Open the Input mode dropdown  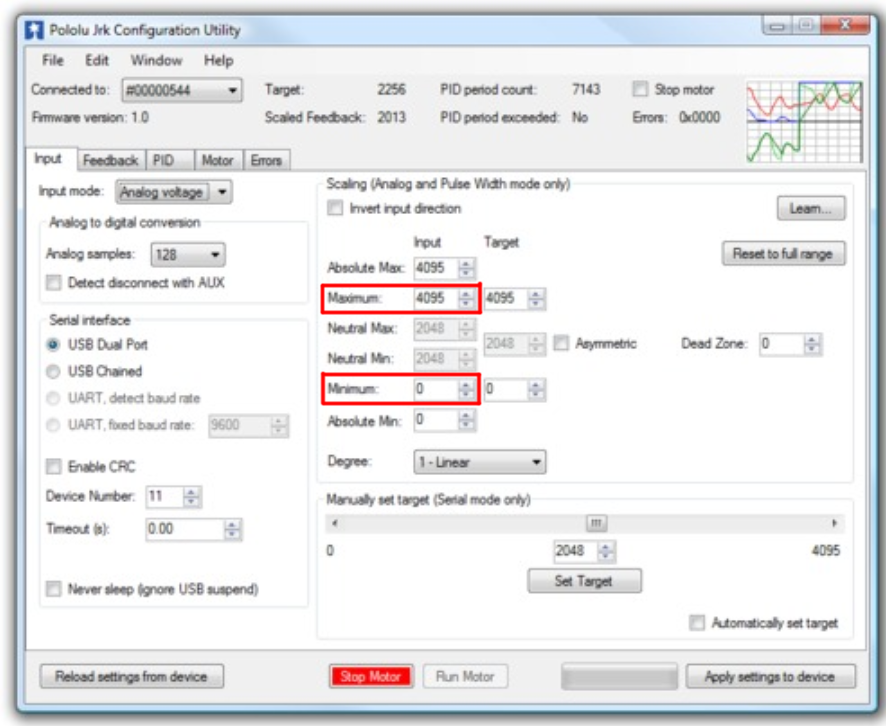(x=173, y=192)
